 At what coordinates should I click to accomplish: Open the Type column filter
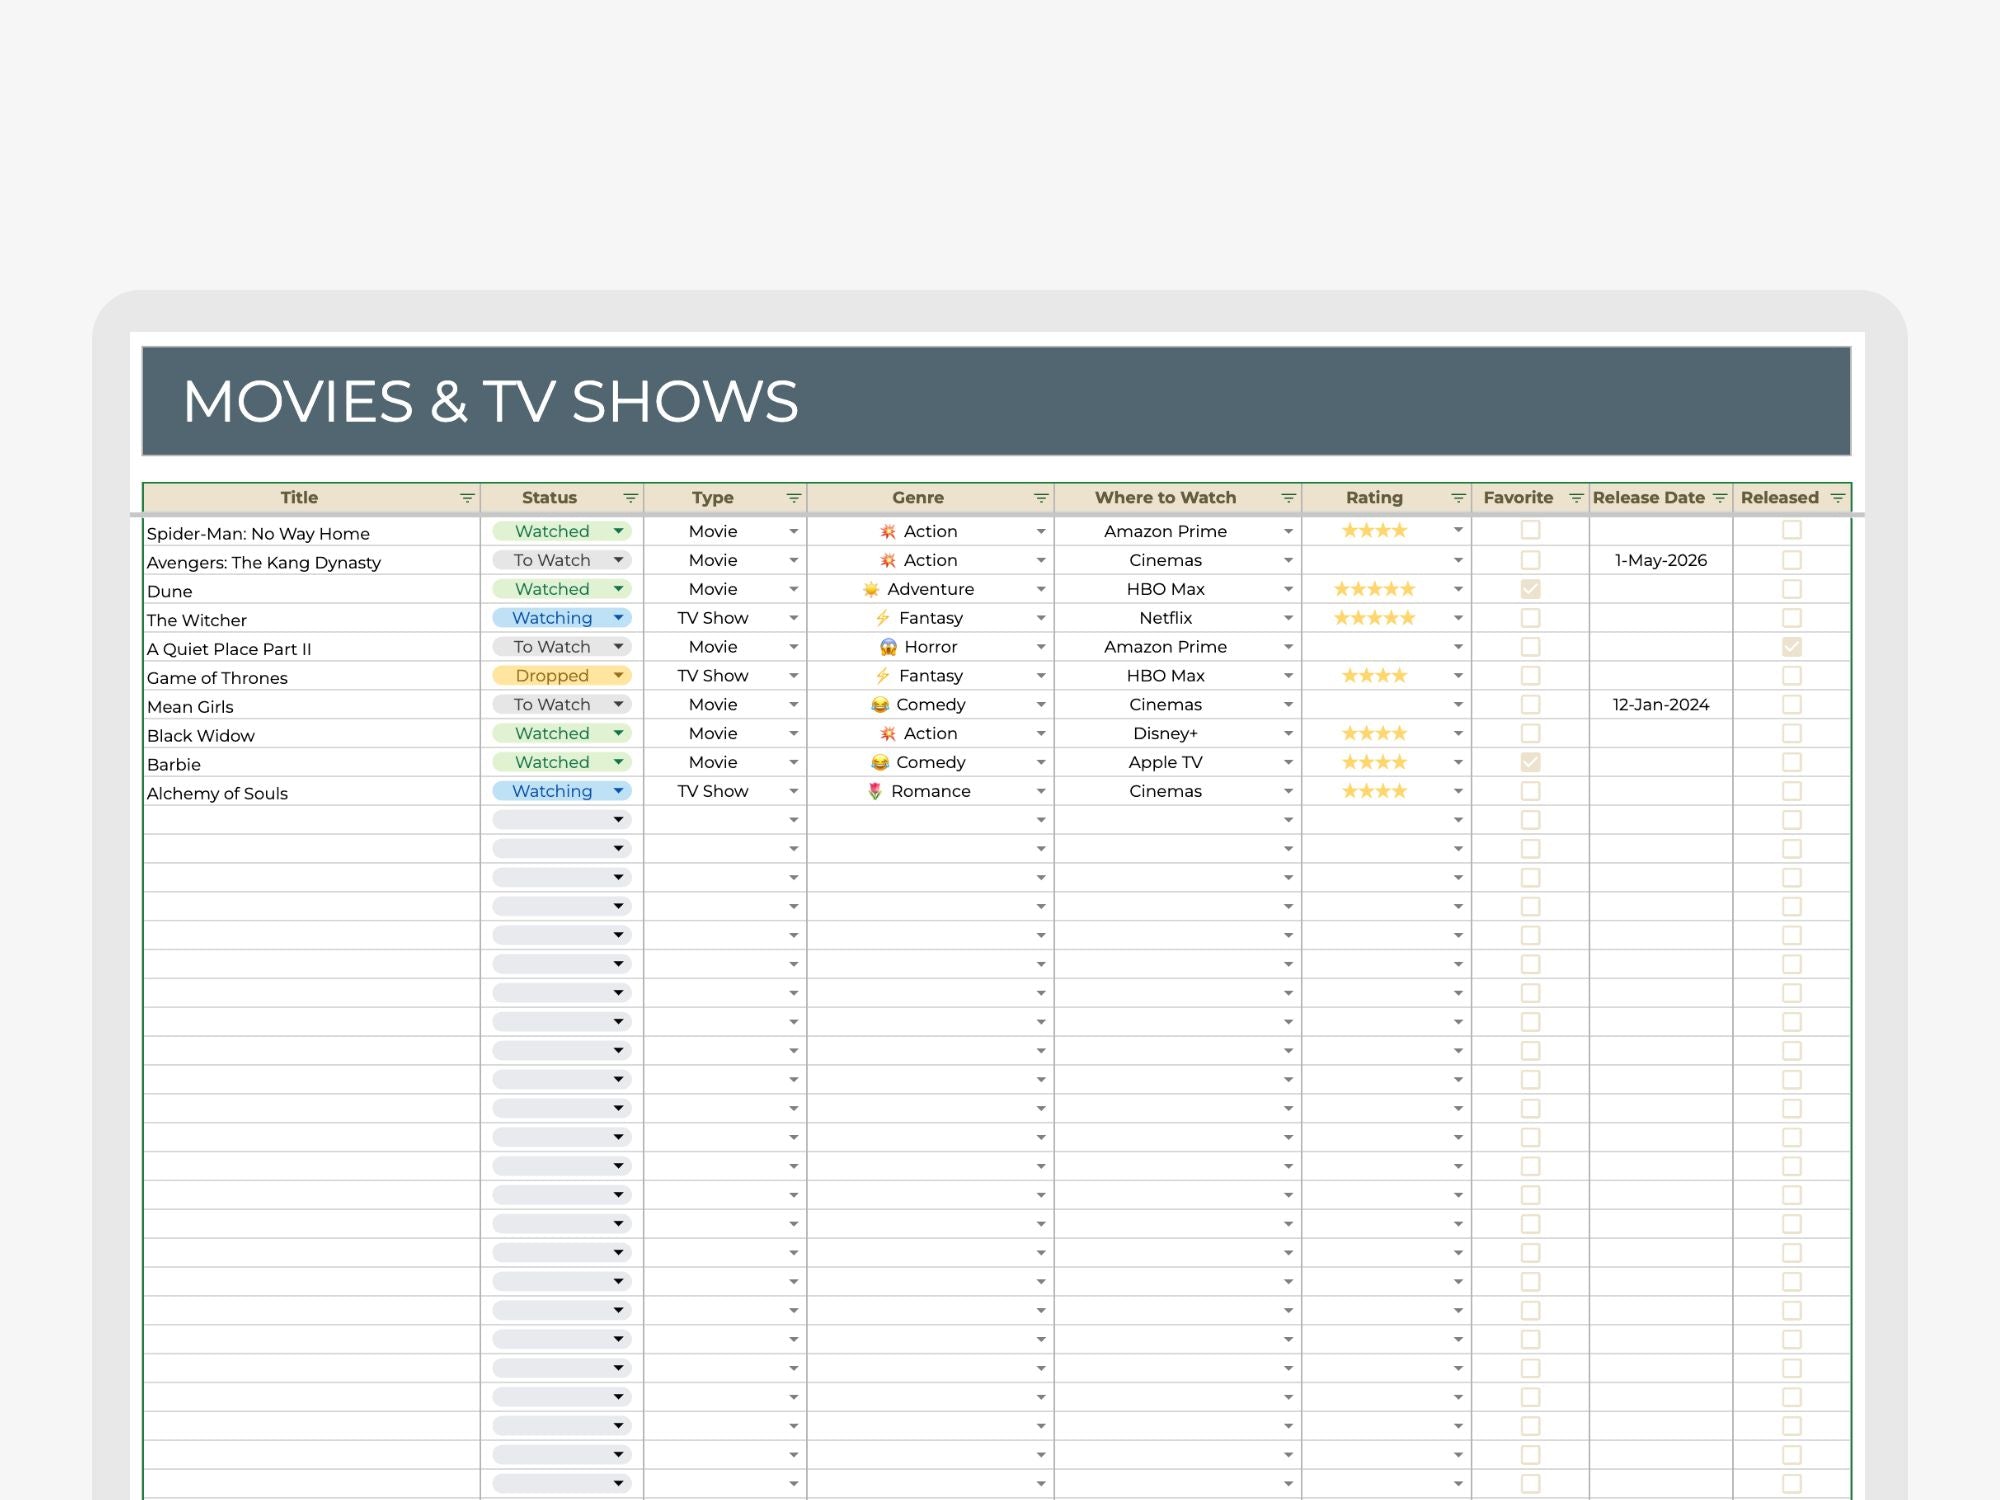(x=793, y=497)
